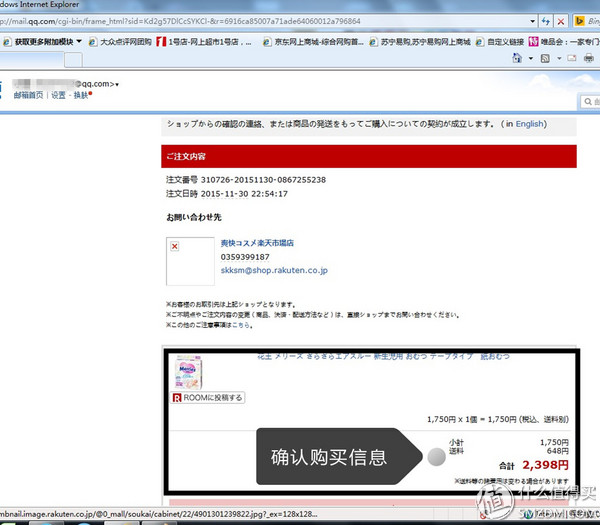Click the broken shop logo image placeholder

pyautogui.click(x=190, y=261)
